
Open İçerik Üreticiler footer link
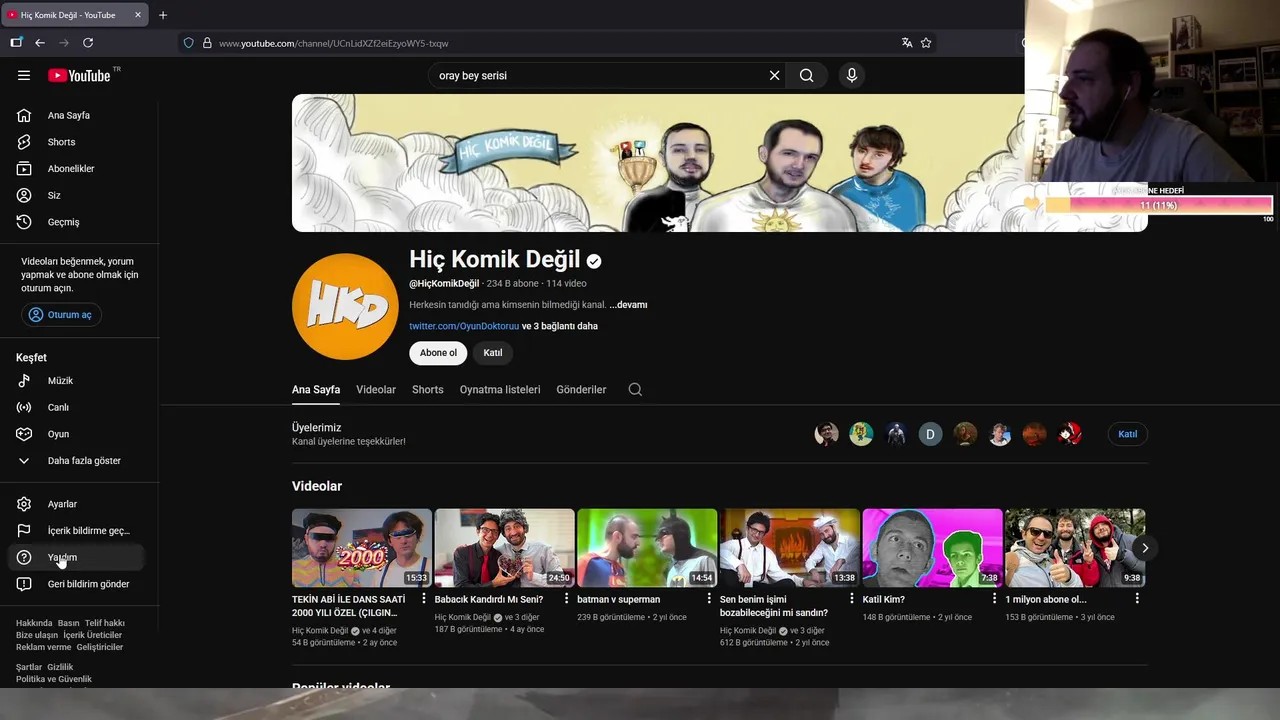point(92,635)
